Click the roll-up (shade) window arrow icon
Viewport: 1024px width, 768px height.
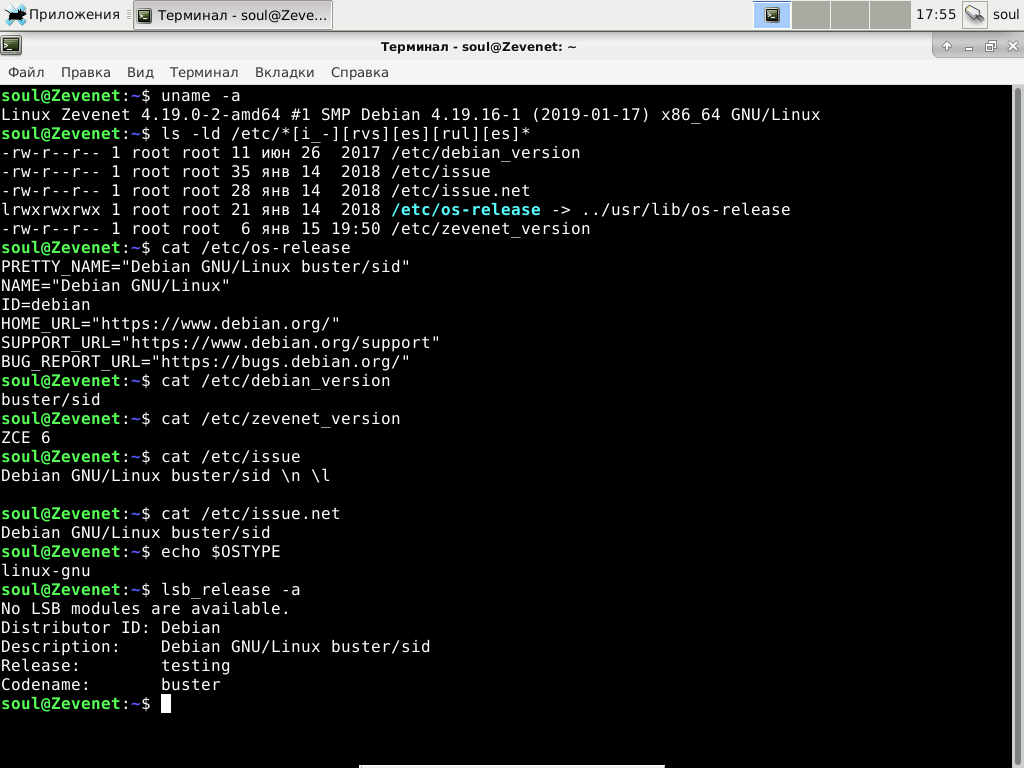[947, 46]
